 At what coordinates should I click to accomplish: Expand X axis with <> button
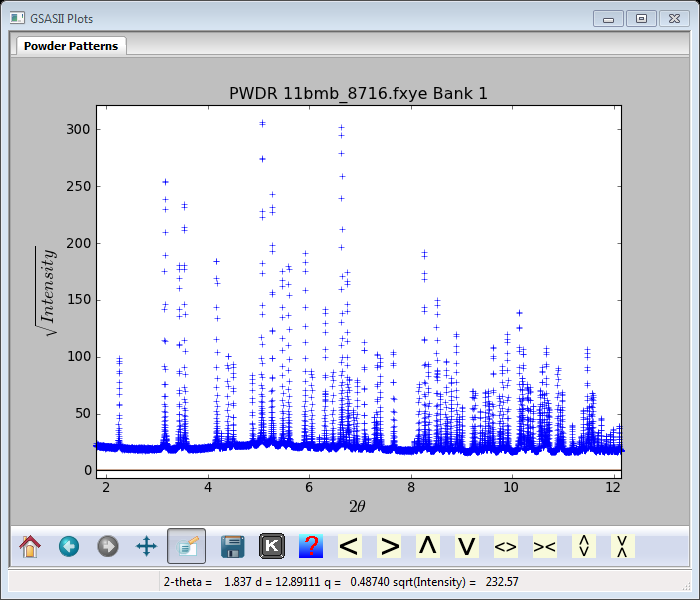click(506, 546)
